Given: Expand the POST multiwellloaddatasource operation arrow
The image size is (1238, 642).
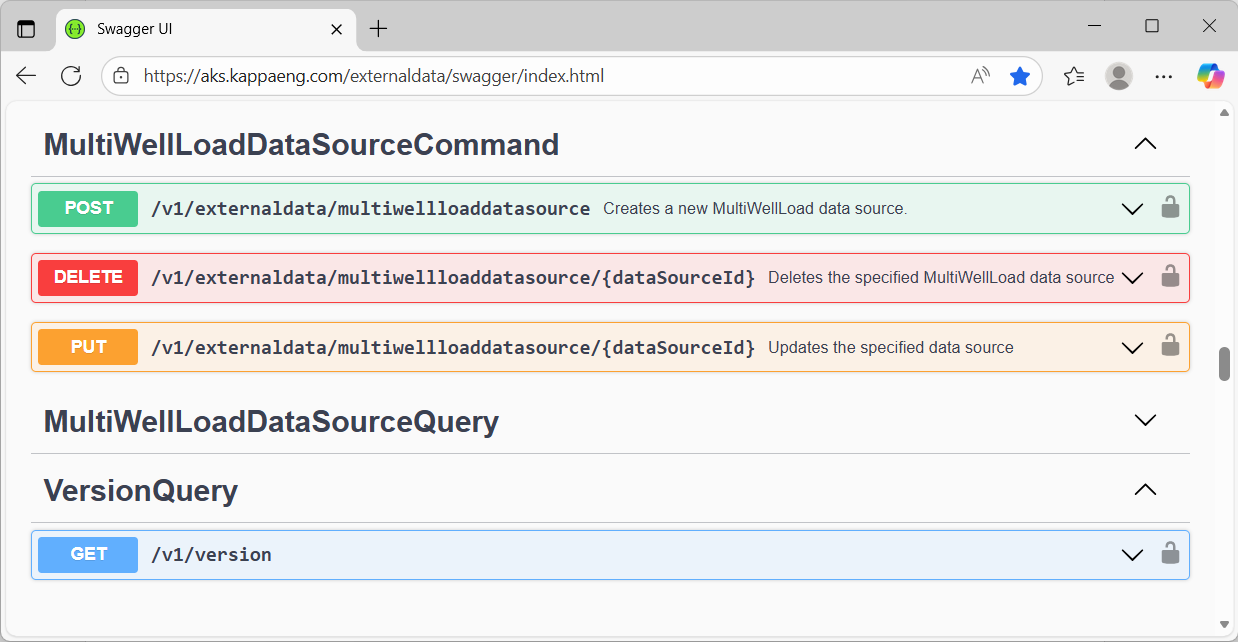Looking at the screenshot, I should 1132,209.
